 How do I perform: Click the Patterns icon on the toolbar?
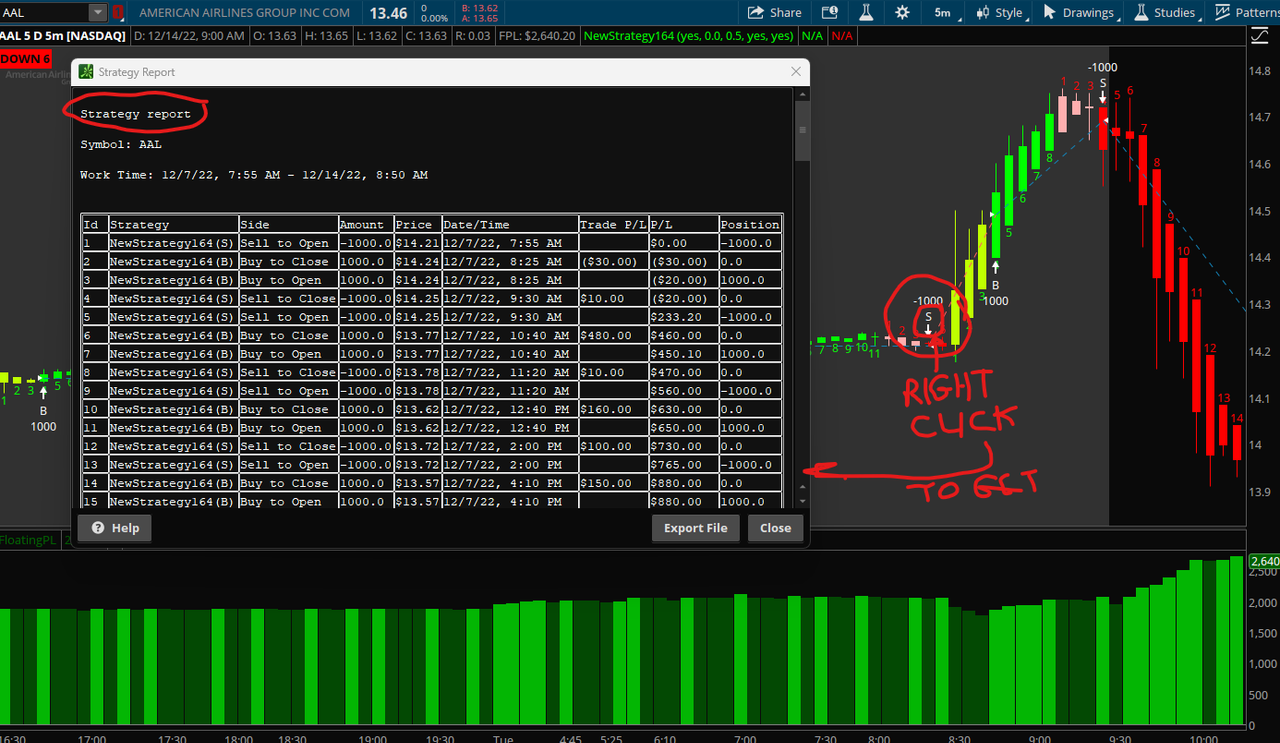(1245, 13)
